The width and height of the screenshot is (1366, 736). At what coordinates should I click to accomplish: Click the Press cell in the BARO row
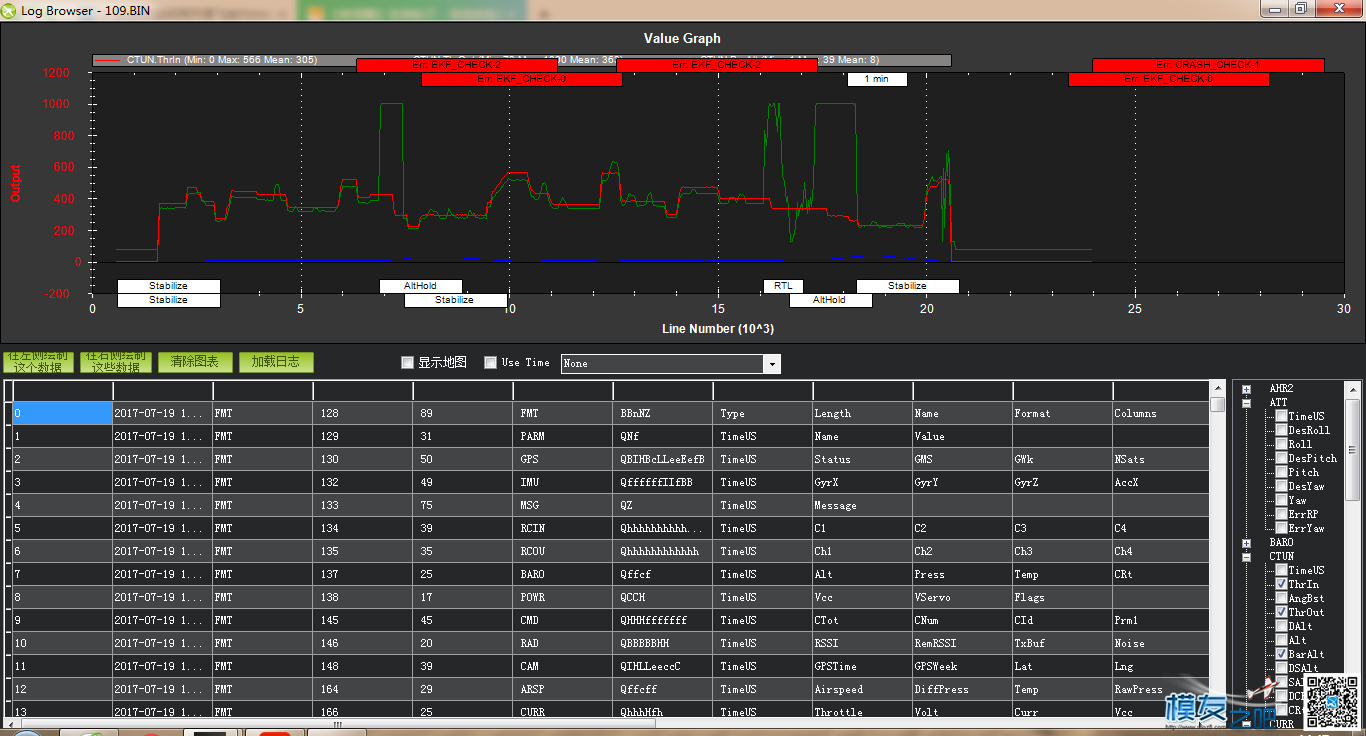(962, 574)
